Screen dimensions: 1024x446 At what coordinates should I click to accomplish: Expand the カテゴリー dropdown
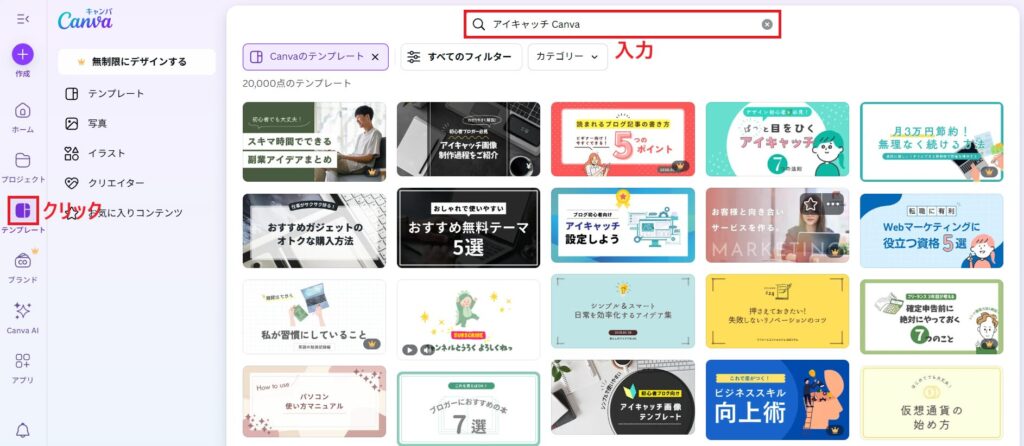[568, 57]
